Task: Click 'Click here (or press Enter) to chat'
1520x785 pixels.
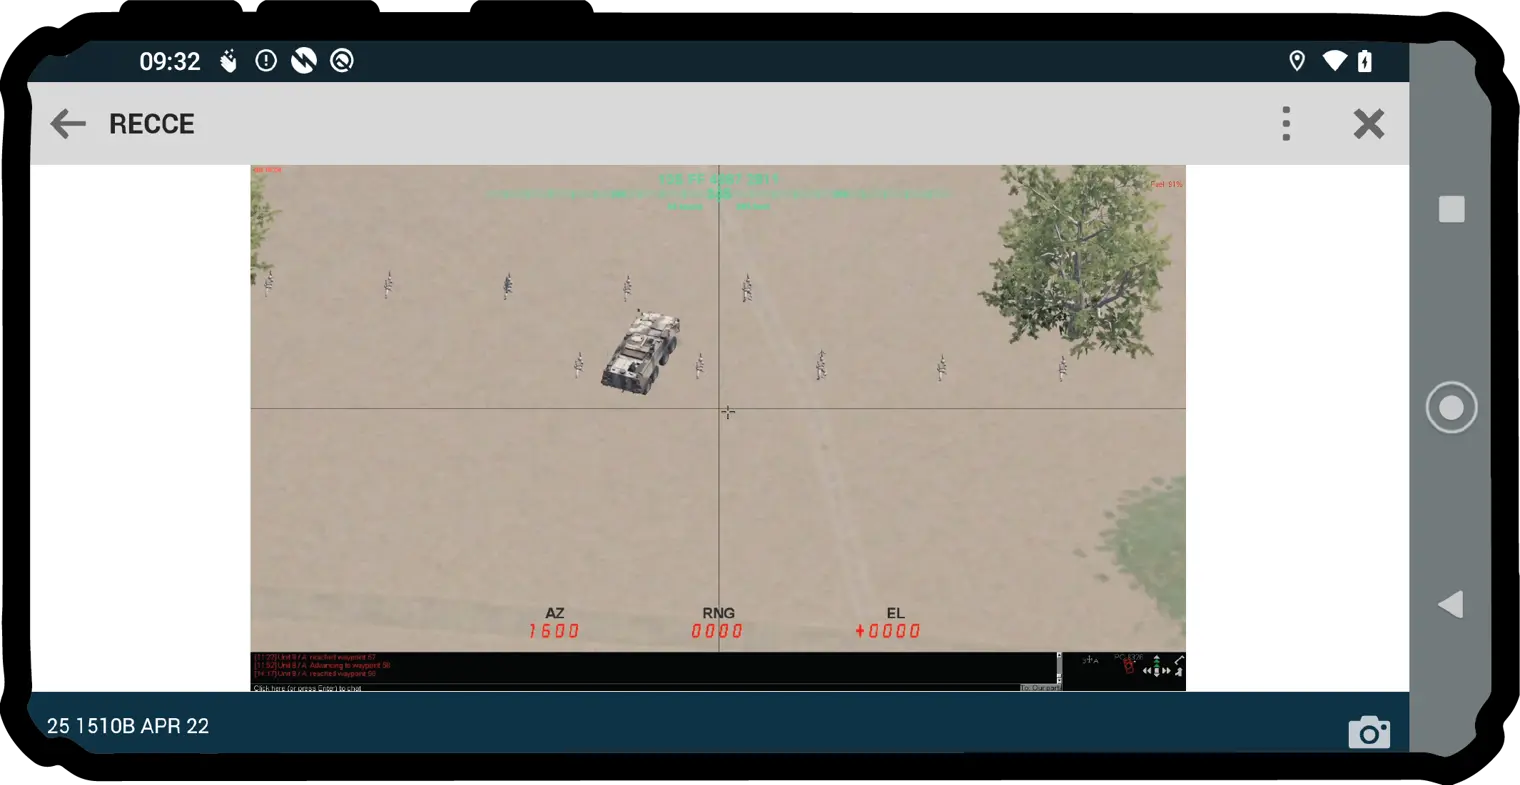Action: (310, 688)
